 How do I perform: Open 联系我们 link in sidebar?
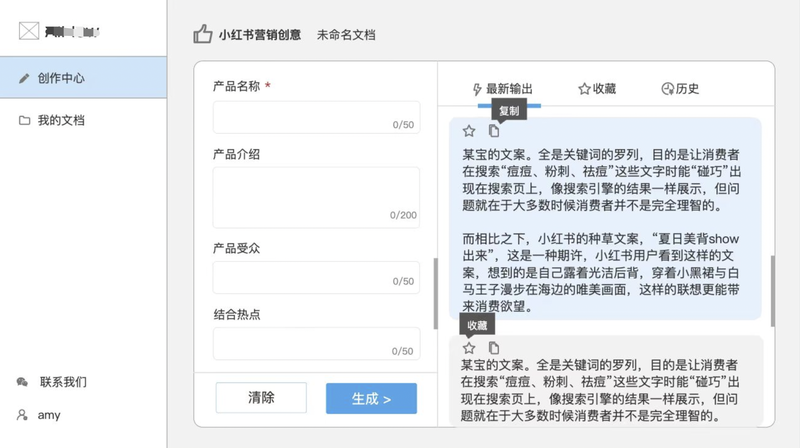[x=63, y=382]
